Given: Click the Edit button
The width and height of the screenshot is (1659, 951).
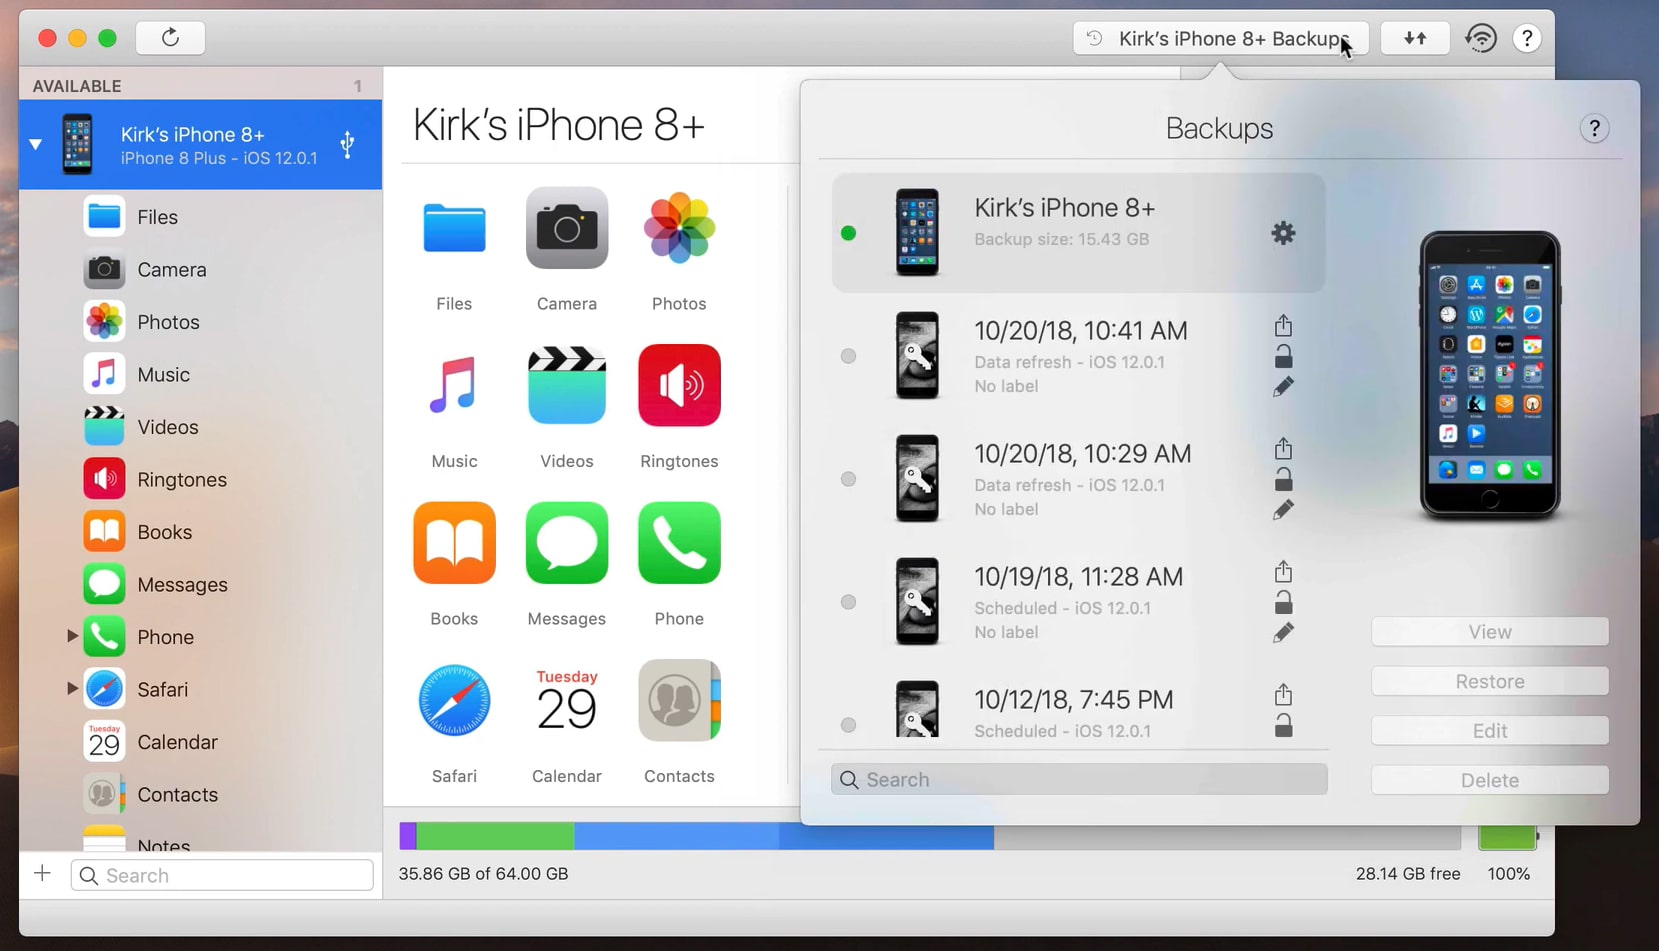Looking at the screenshot, I should pos(1490,731).
